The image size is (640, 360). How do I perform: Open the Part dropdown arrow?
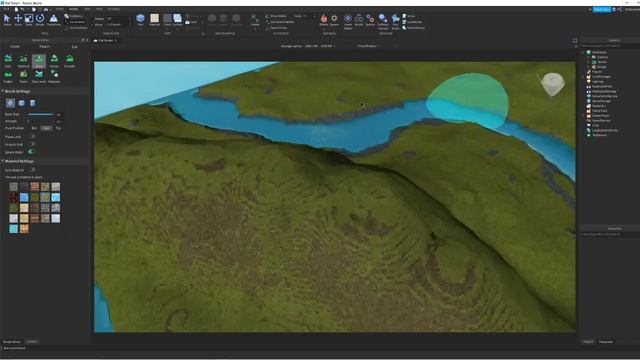pyautogui.click(x=140, y=29)
